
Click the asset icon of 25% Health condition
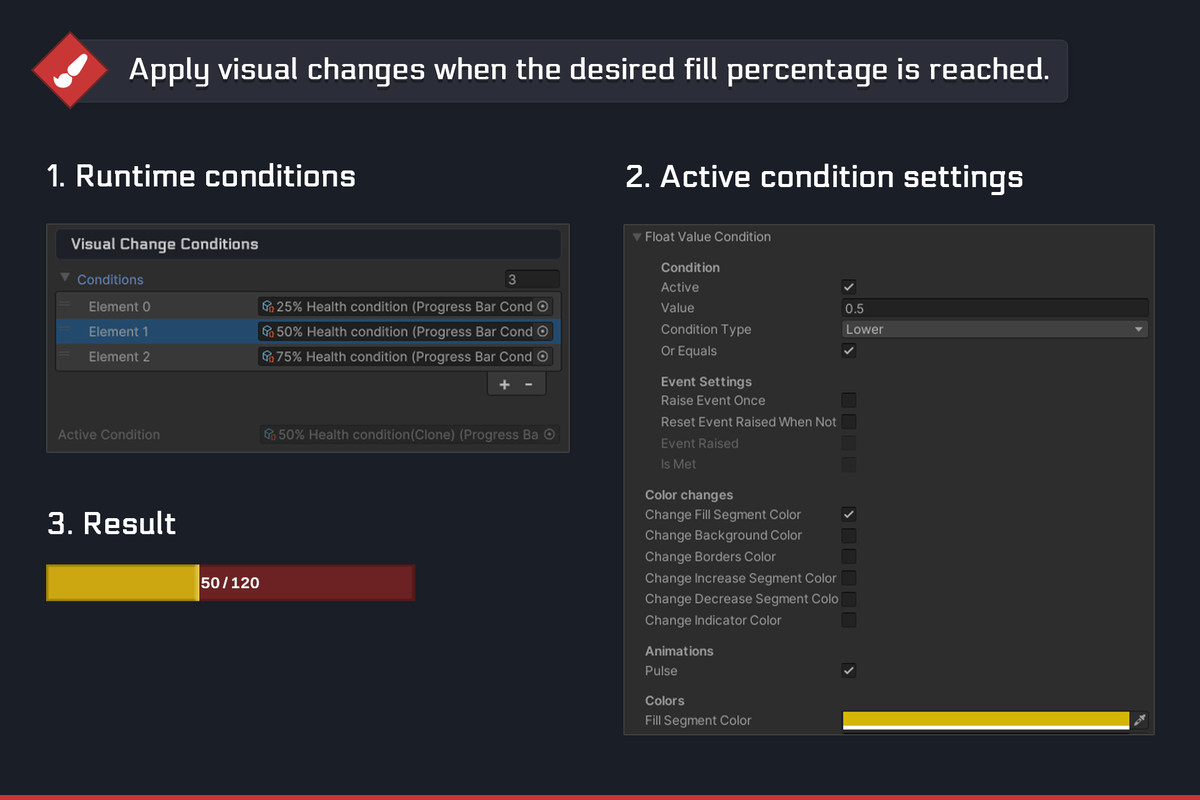pos(268,306)
